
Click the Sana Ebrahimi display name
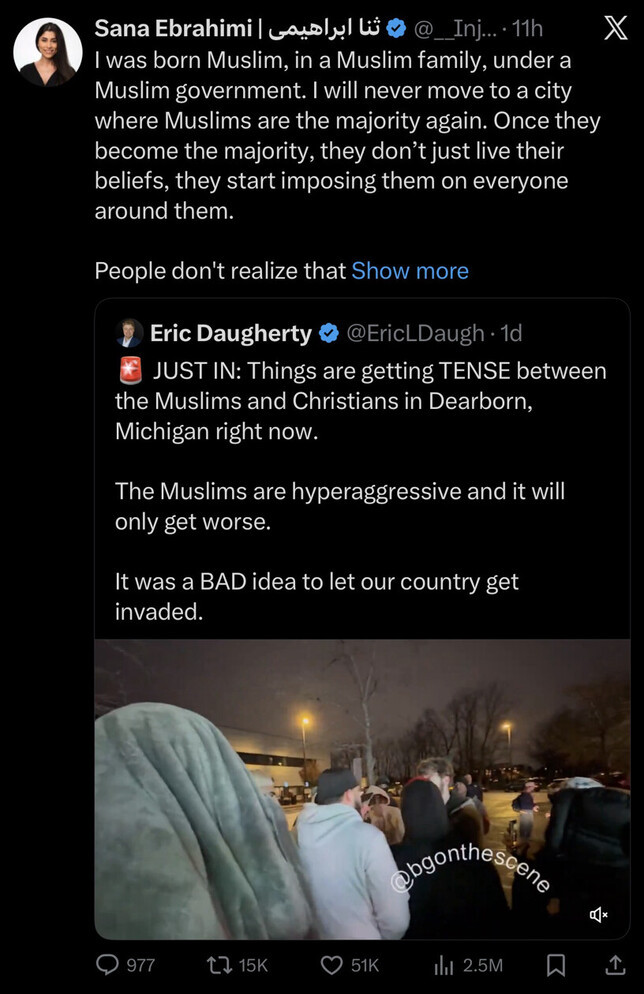tap(173, 29)
